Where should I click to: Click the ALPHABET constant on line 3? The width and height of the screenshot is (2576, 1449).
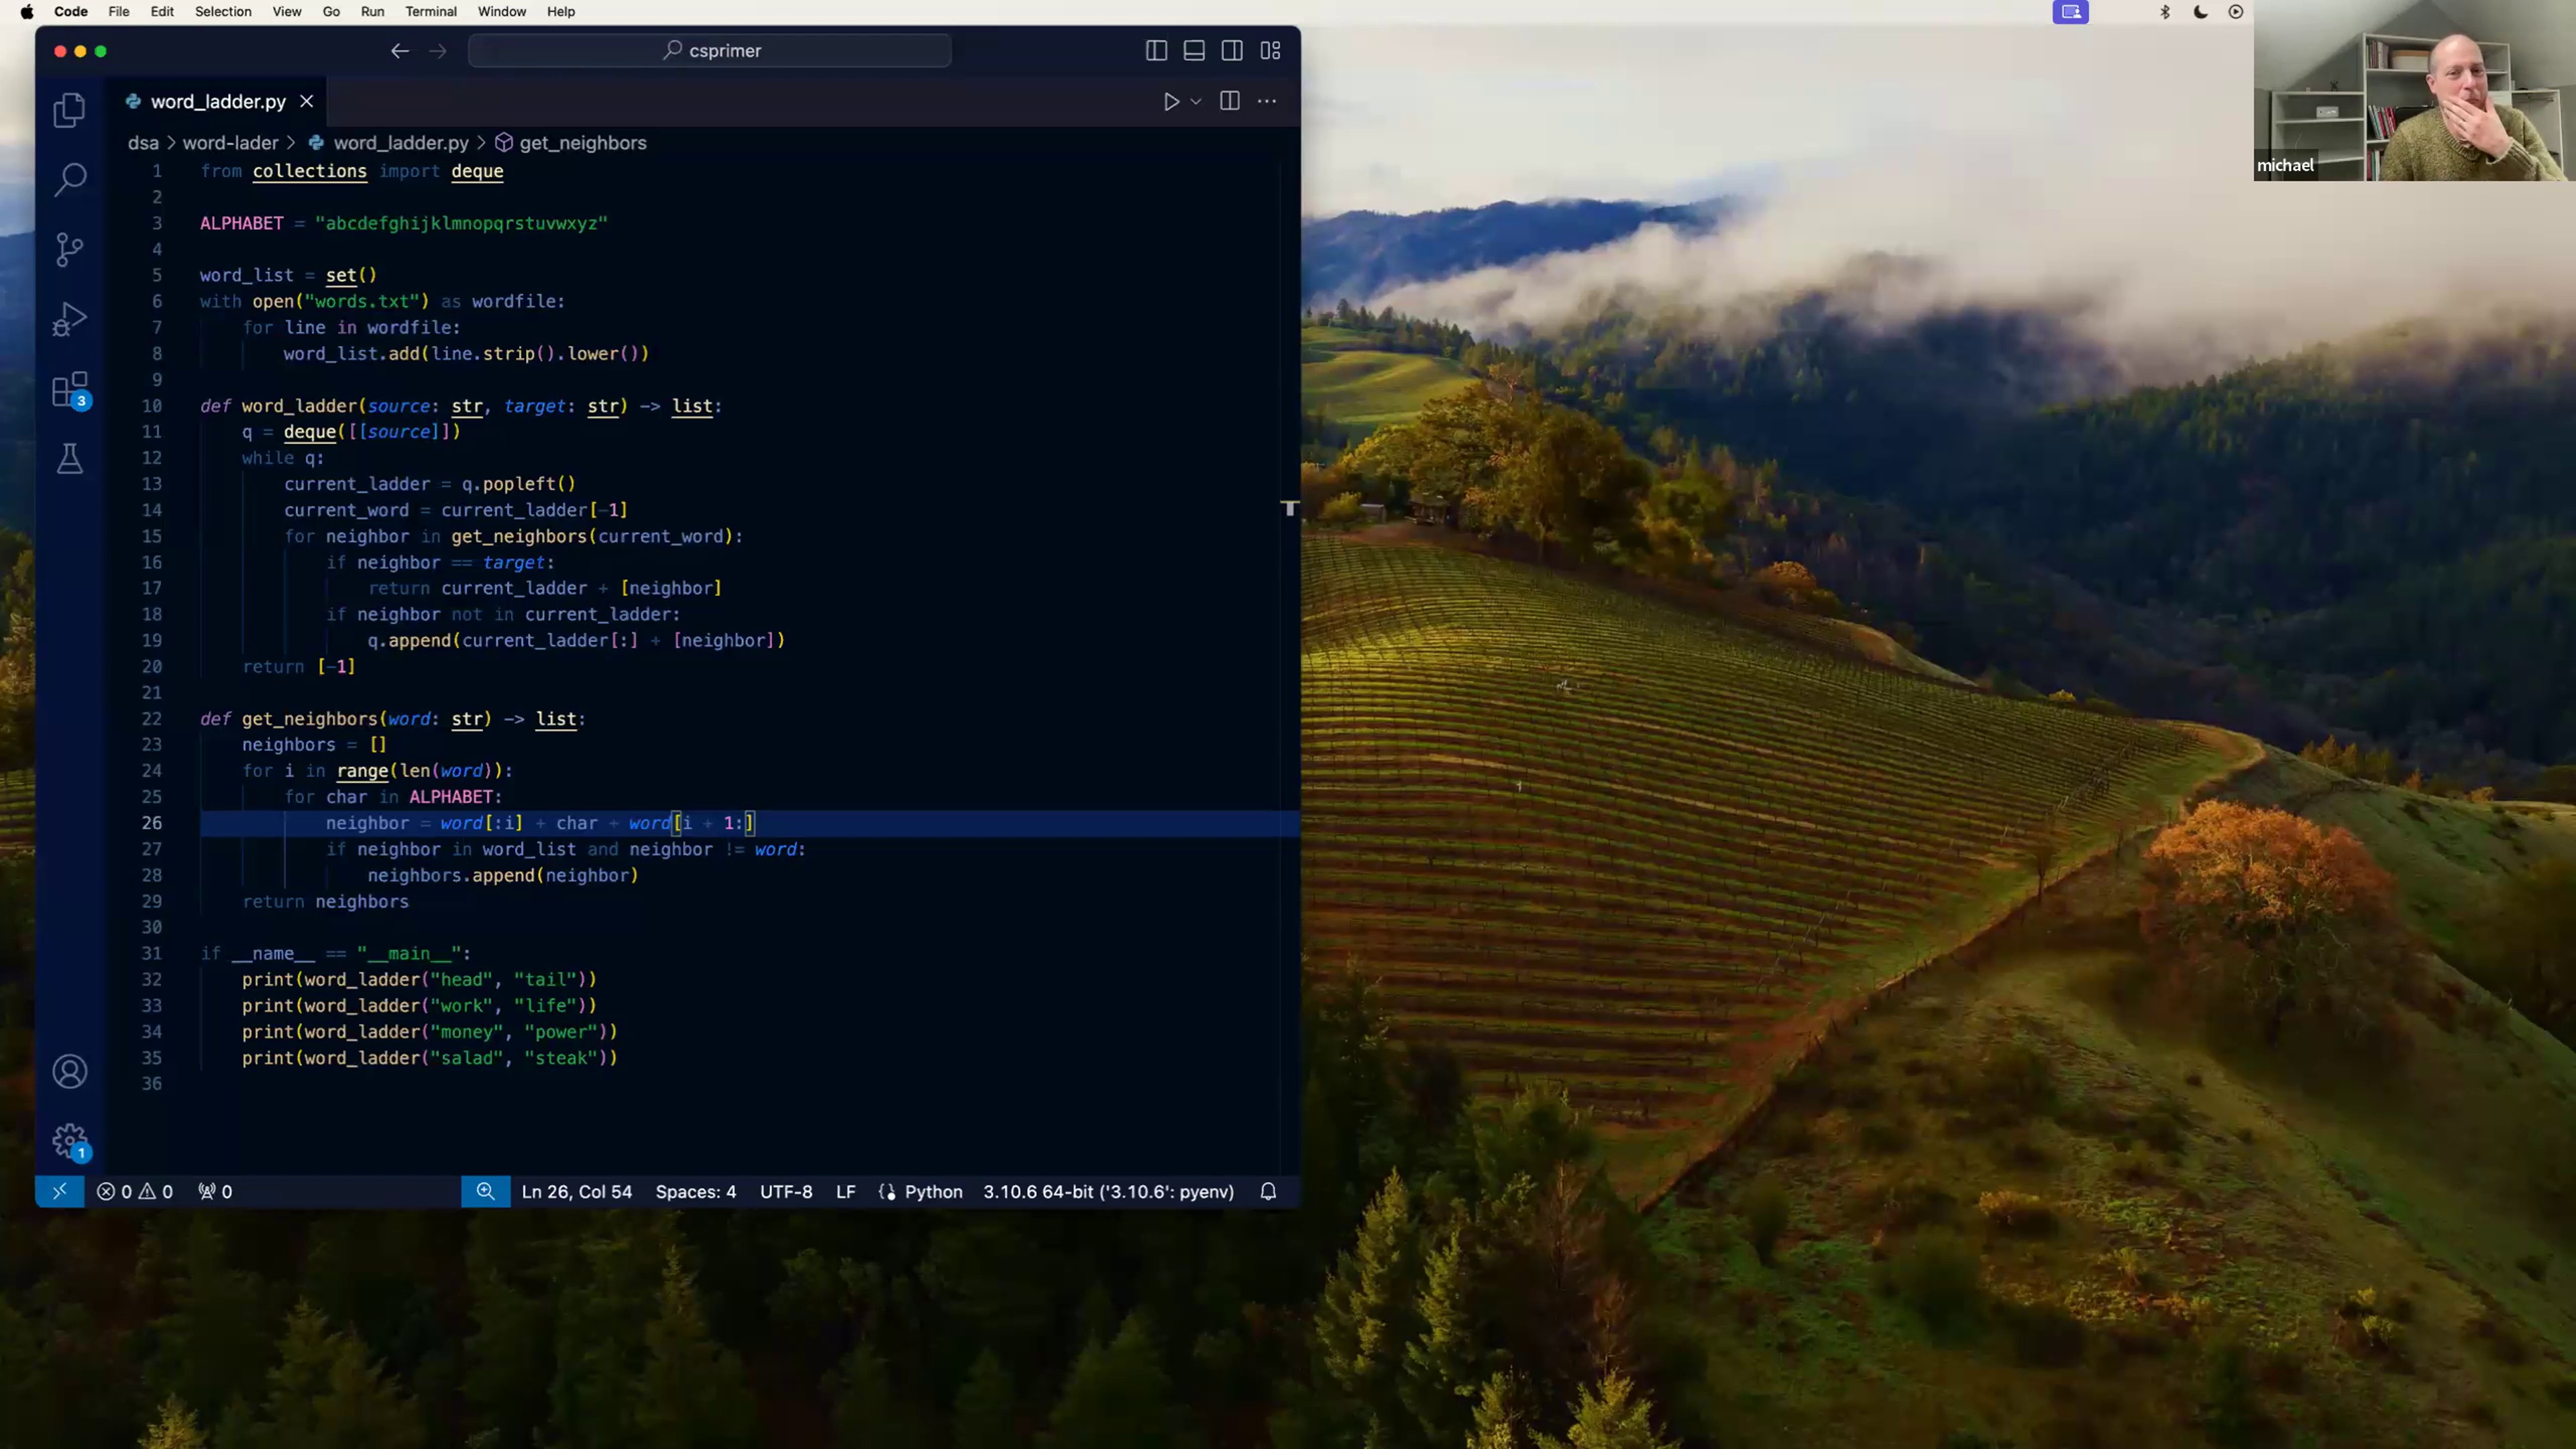pyautogui.click(x=241, y=223)
